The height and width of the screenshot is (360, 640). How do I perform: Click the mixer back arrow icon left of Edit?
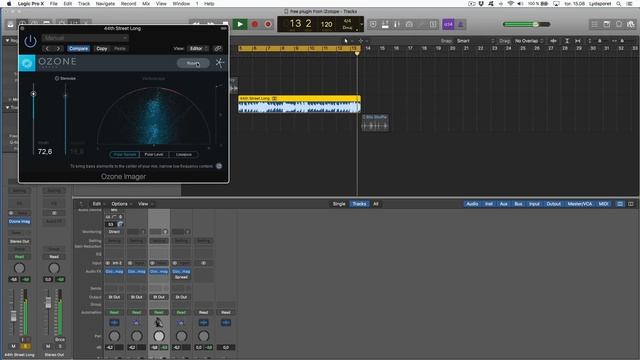81,204
